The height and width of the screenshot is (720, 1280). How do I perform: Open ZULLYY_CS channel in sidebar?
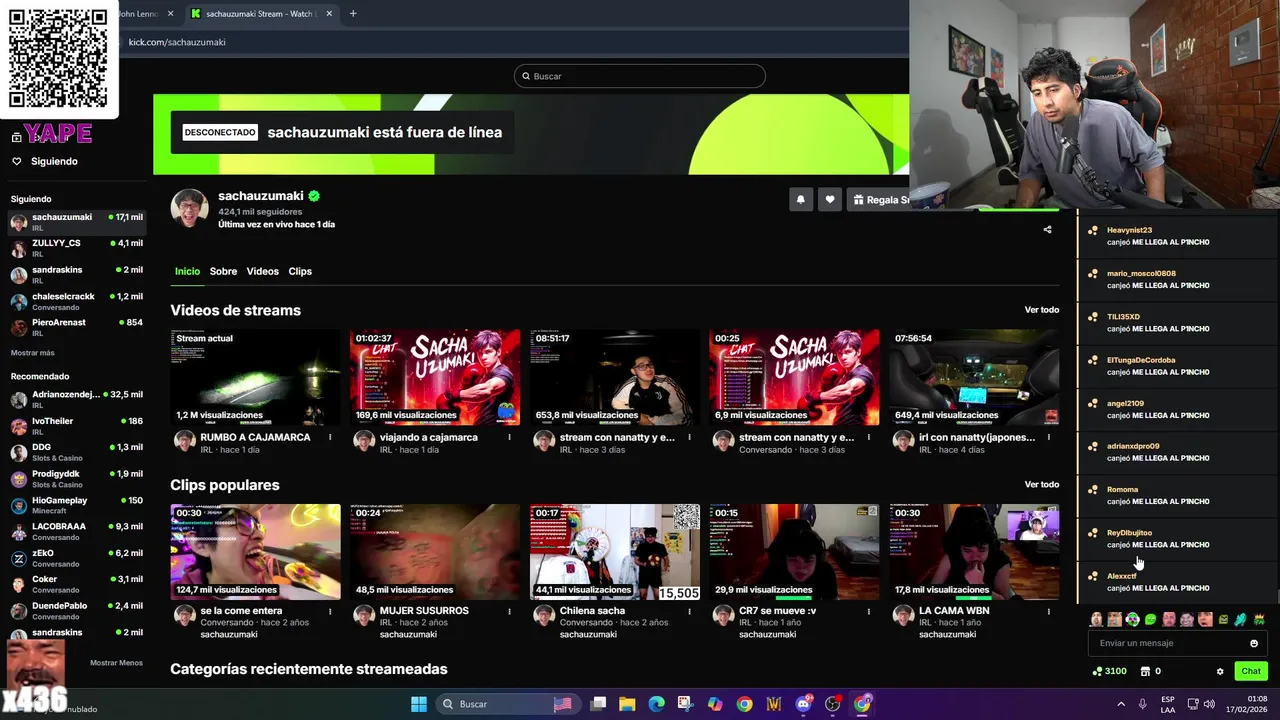coord(77,247)
